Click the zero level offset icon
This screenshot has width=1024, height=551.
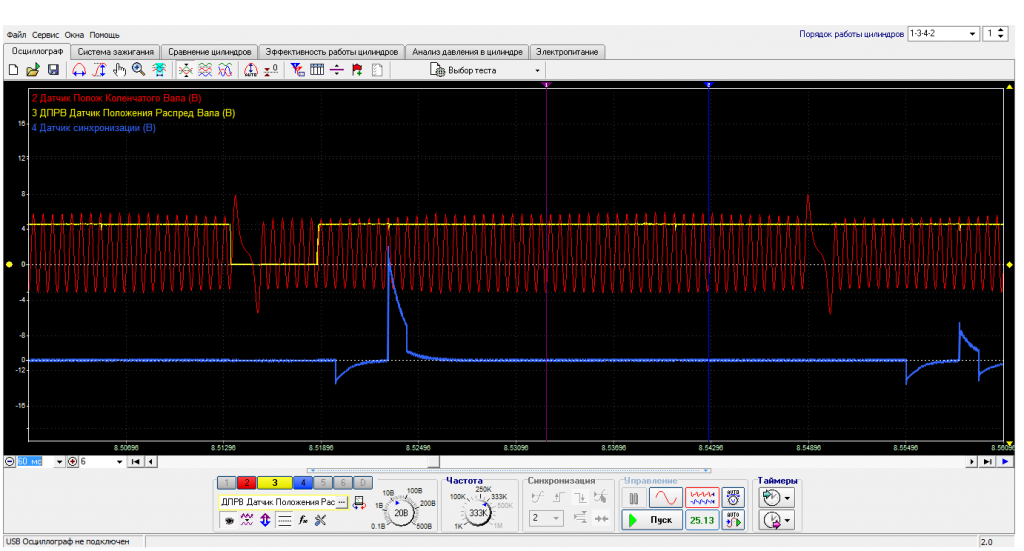coord(271,70)
